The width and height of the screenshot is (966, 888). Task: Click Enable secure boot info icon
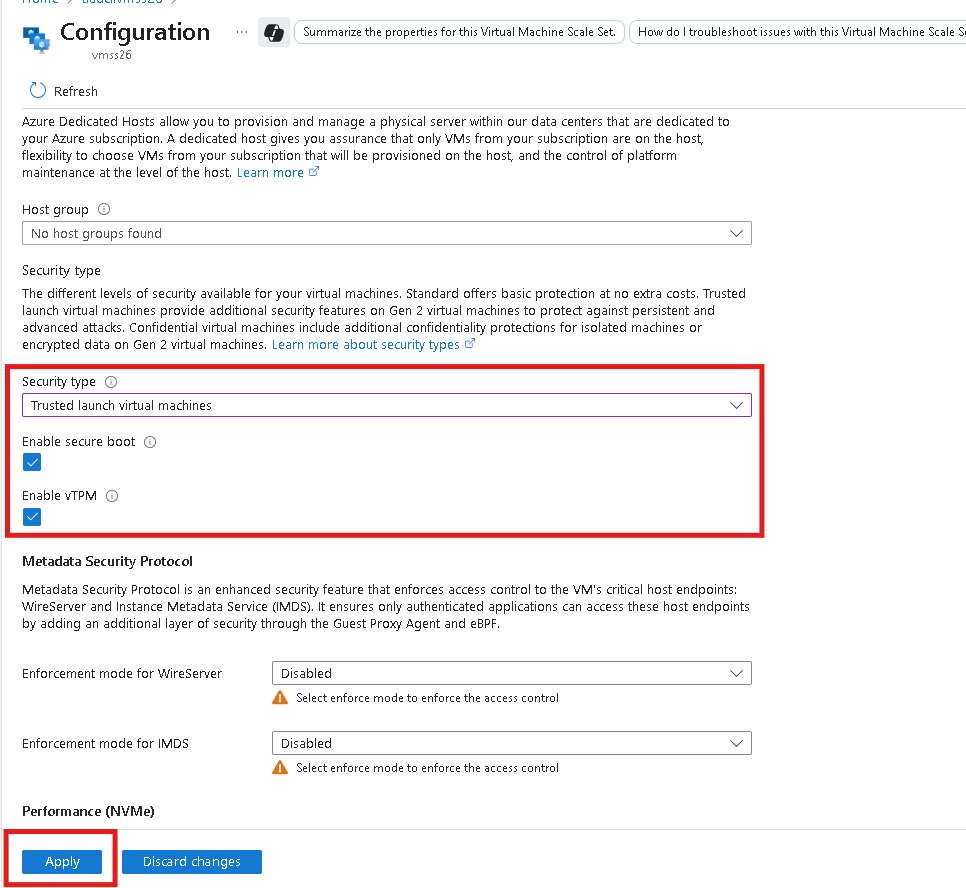pos(150,442)
